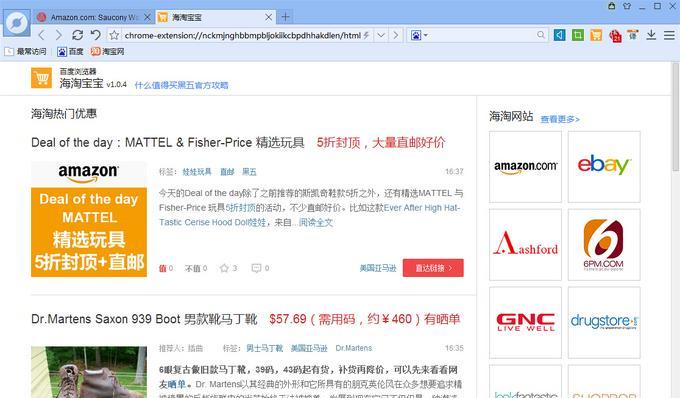Click the green crop screenshot tool icon

(578, 35)
